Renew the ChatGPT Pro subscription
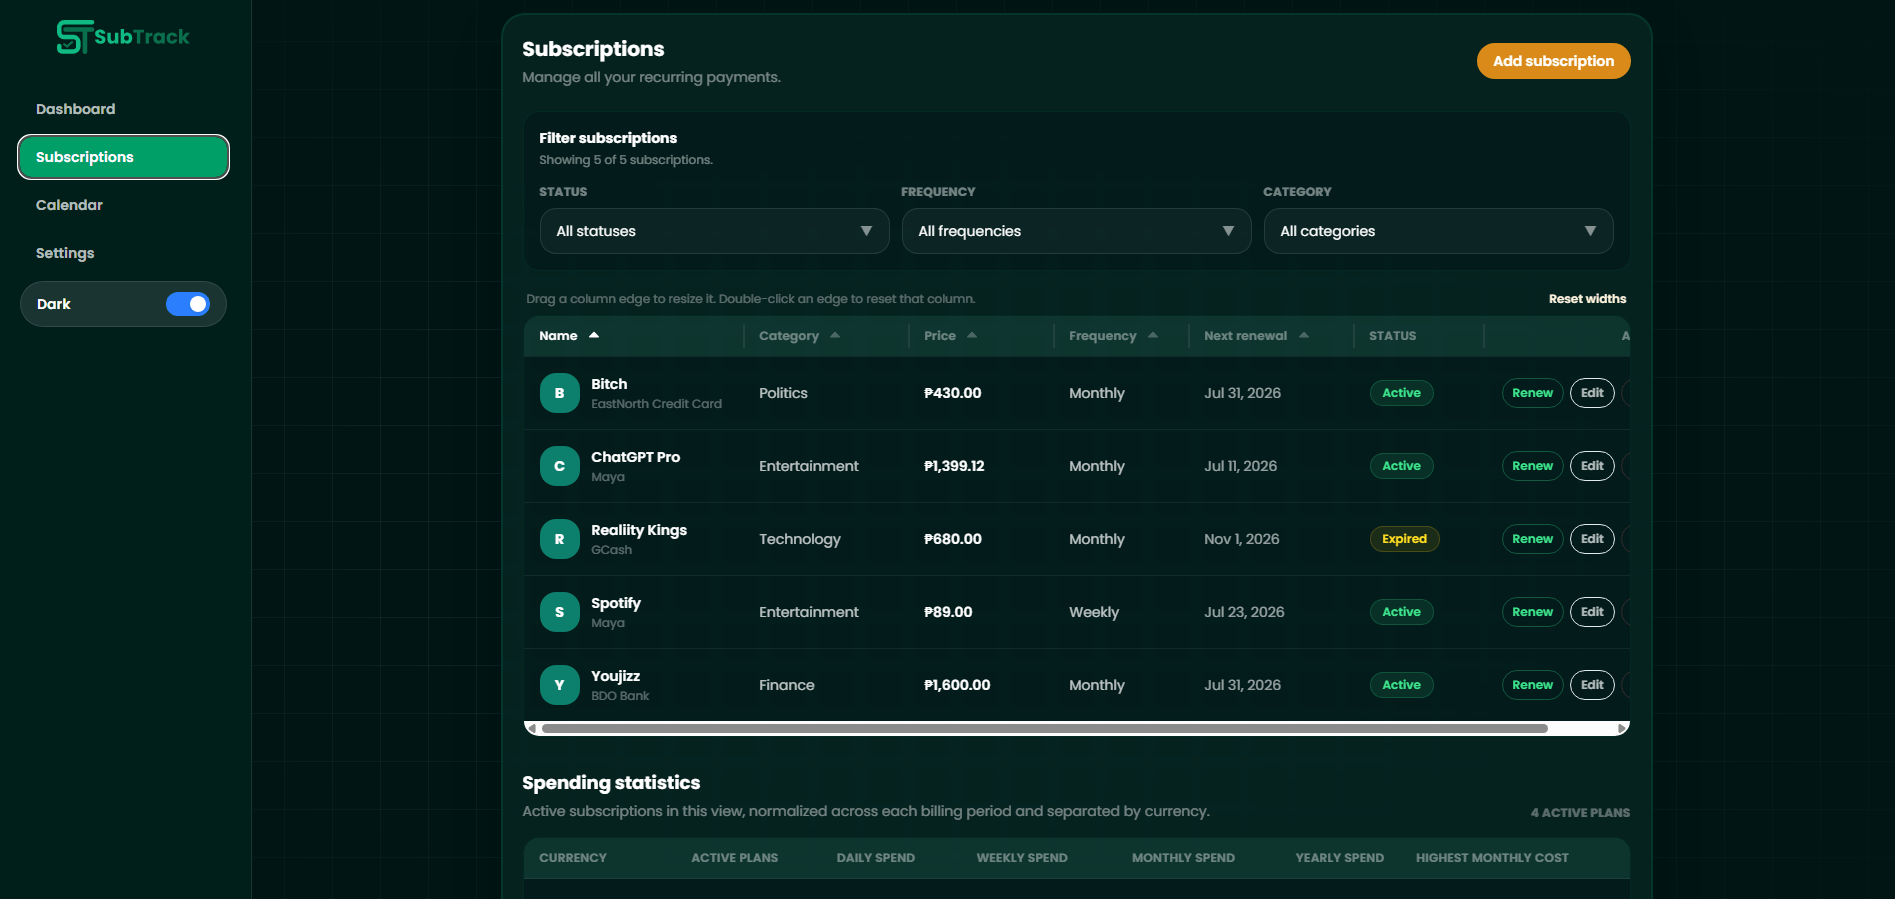This screenshot has height=899, width=1895. point(1532,466)
